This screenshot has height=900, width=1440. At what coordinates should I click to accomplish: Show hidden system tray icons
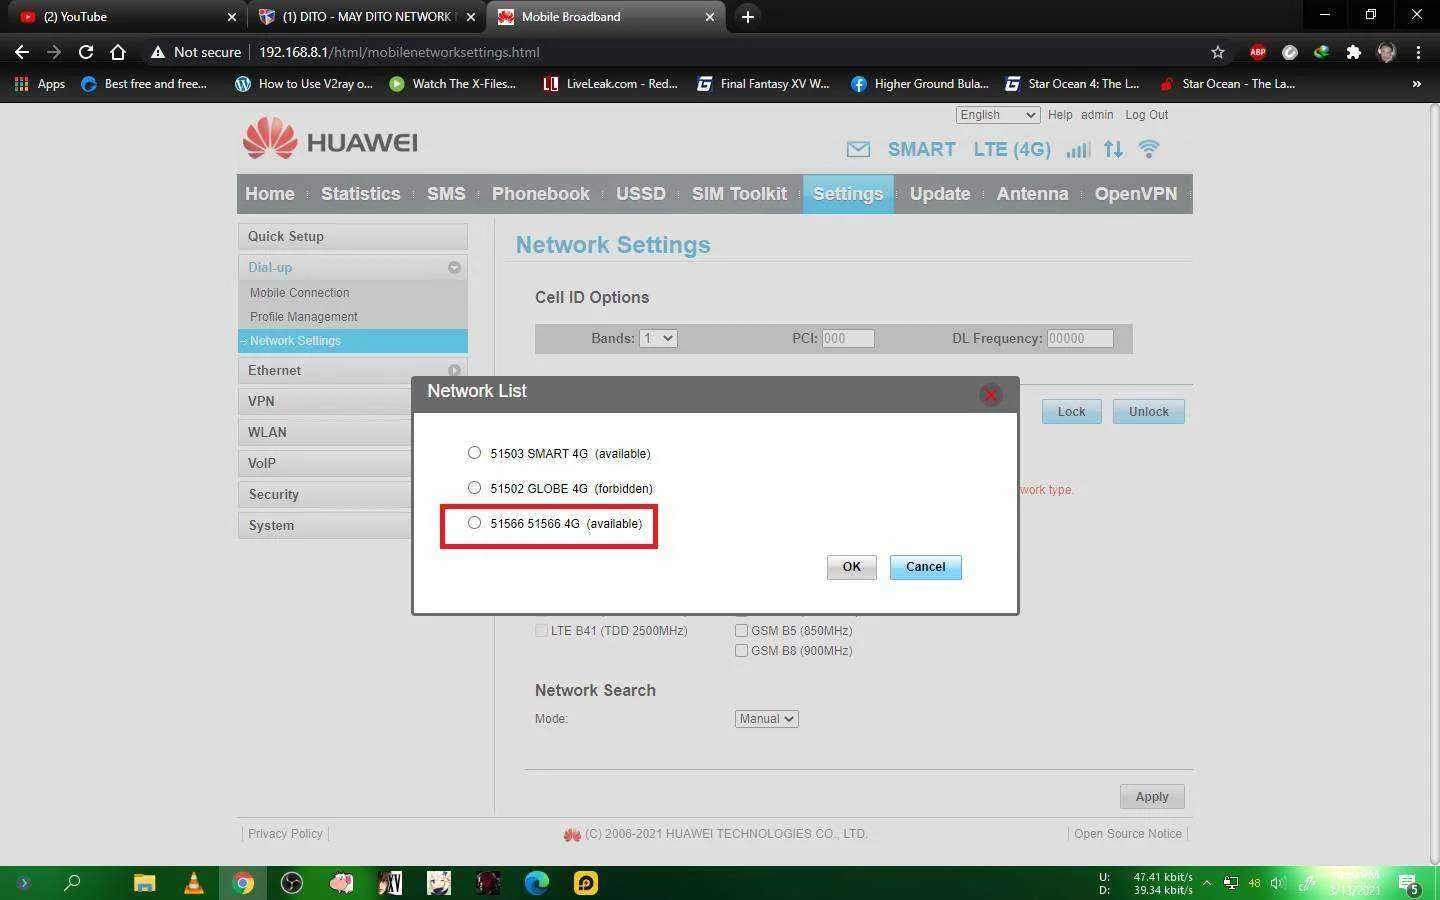coord(1207,883)
